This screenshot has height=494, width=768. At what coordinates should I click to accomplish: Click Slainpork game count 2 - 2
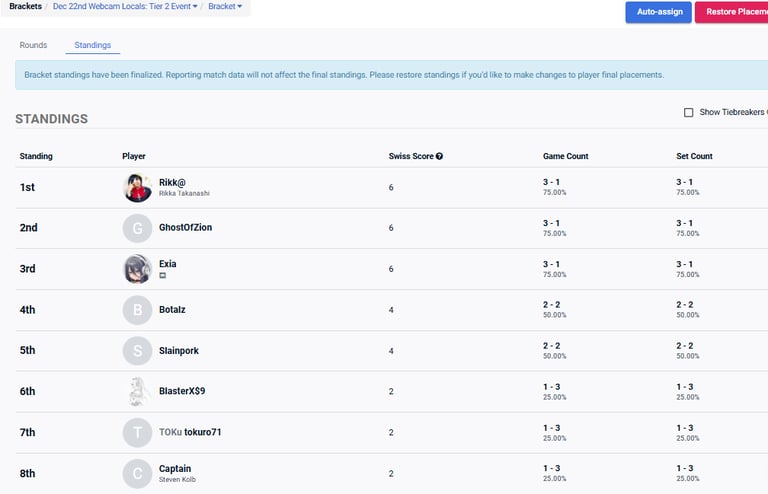point(551,346)
